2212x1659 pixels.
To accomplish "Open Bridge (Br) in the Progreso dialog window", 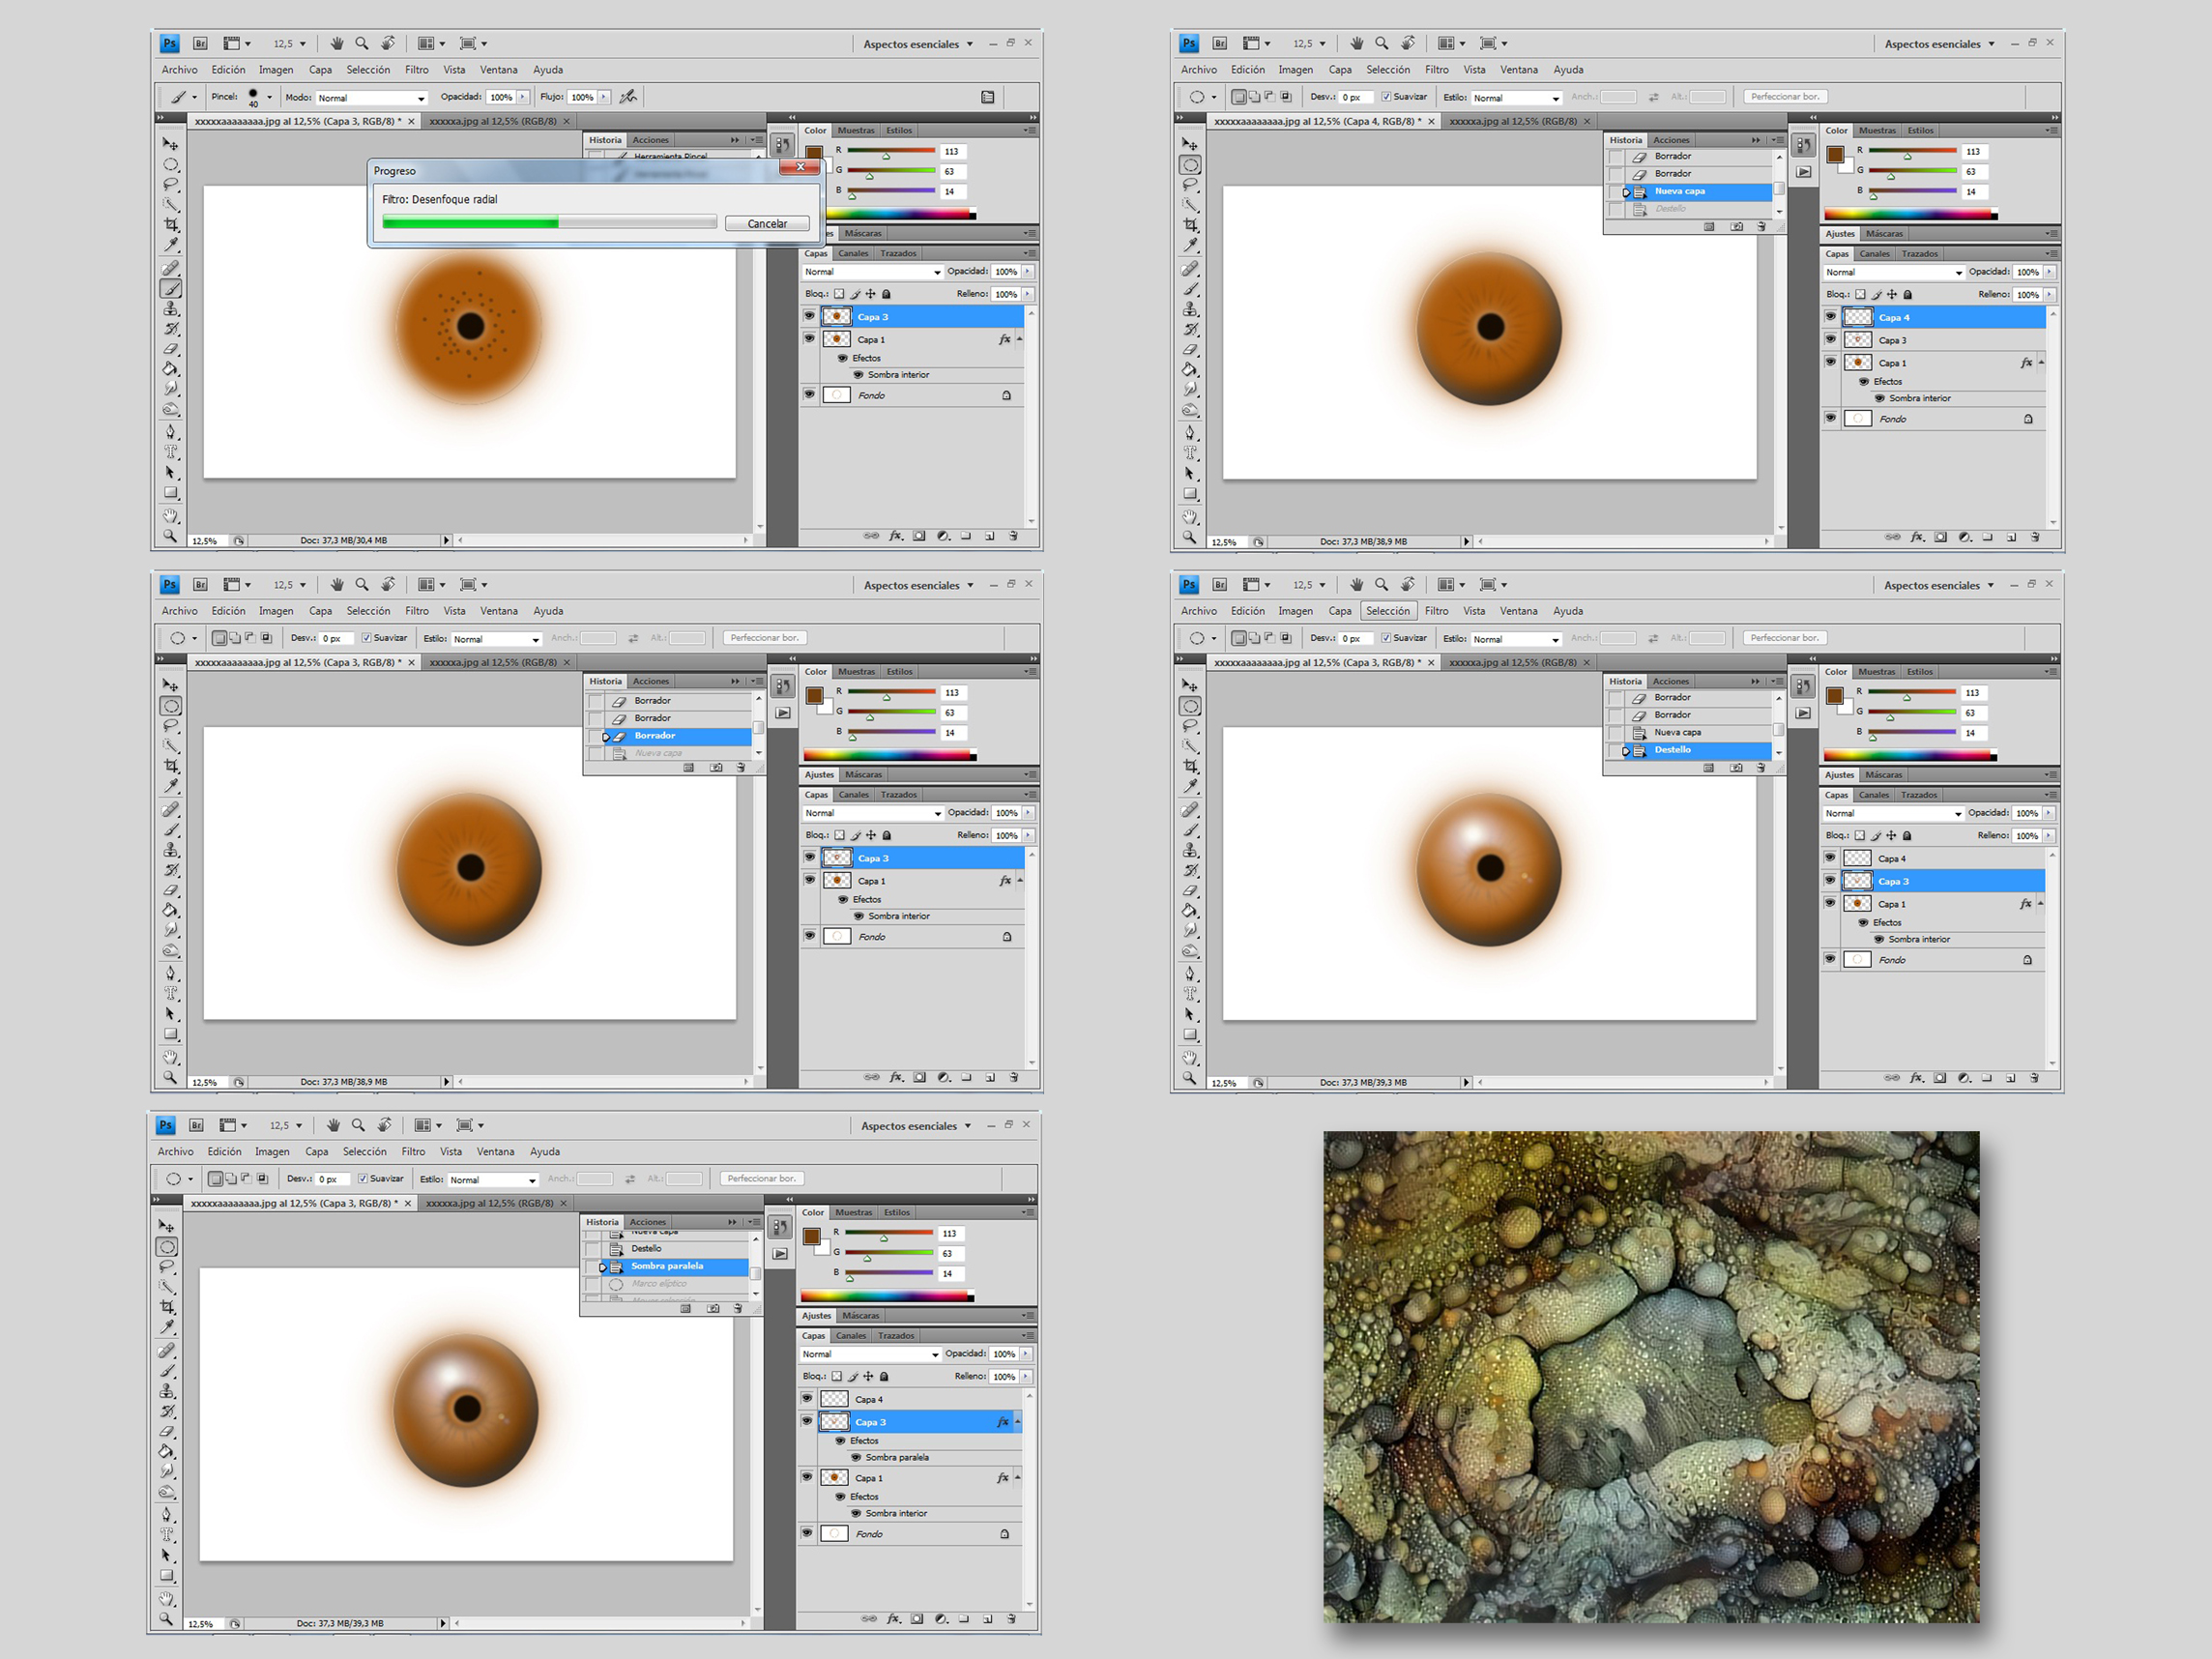I will 200,43.
